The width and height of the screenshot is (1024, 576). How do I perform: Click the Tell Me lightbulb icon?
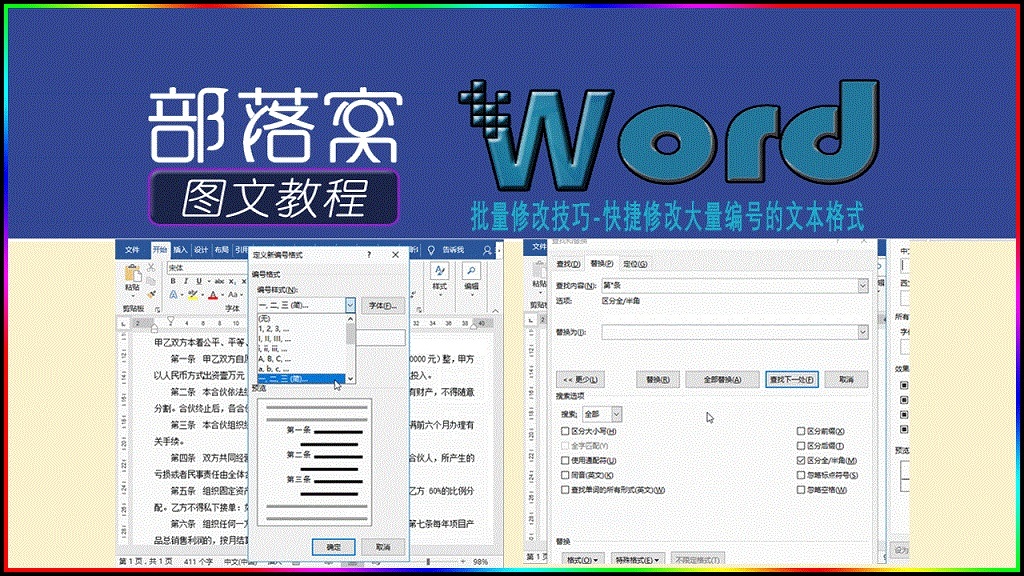coord(431,250)
